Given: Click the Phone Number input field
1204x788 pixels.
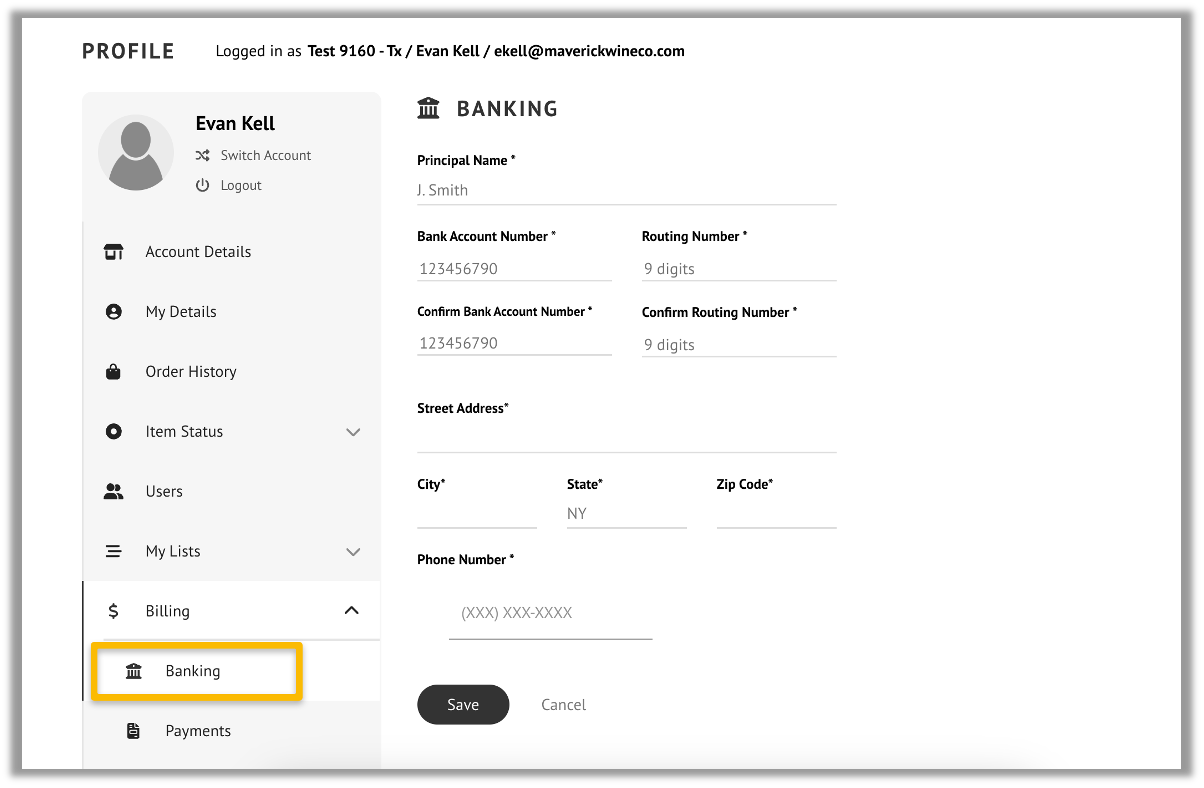Looking at the screenshot, I should click(x=550, y=613).
